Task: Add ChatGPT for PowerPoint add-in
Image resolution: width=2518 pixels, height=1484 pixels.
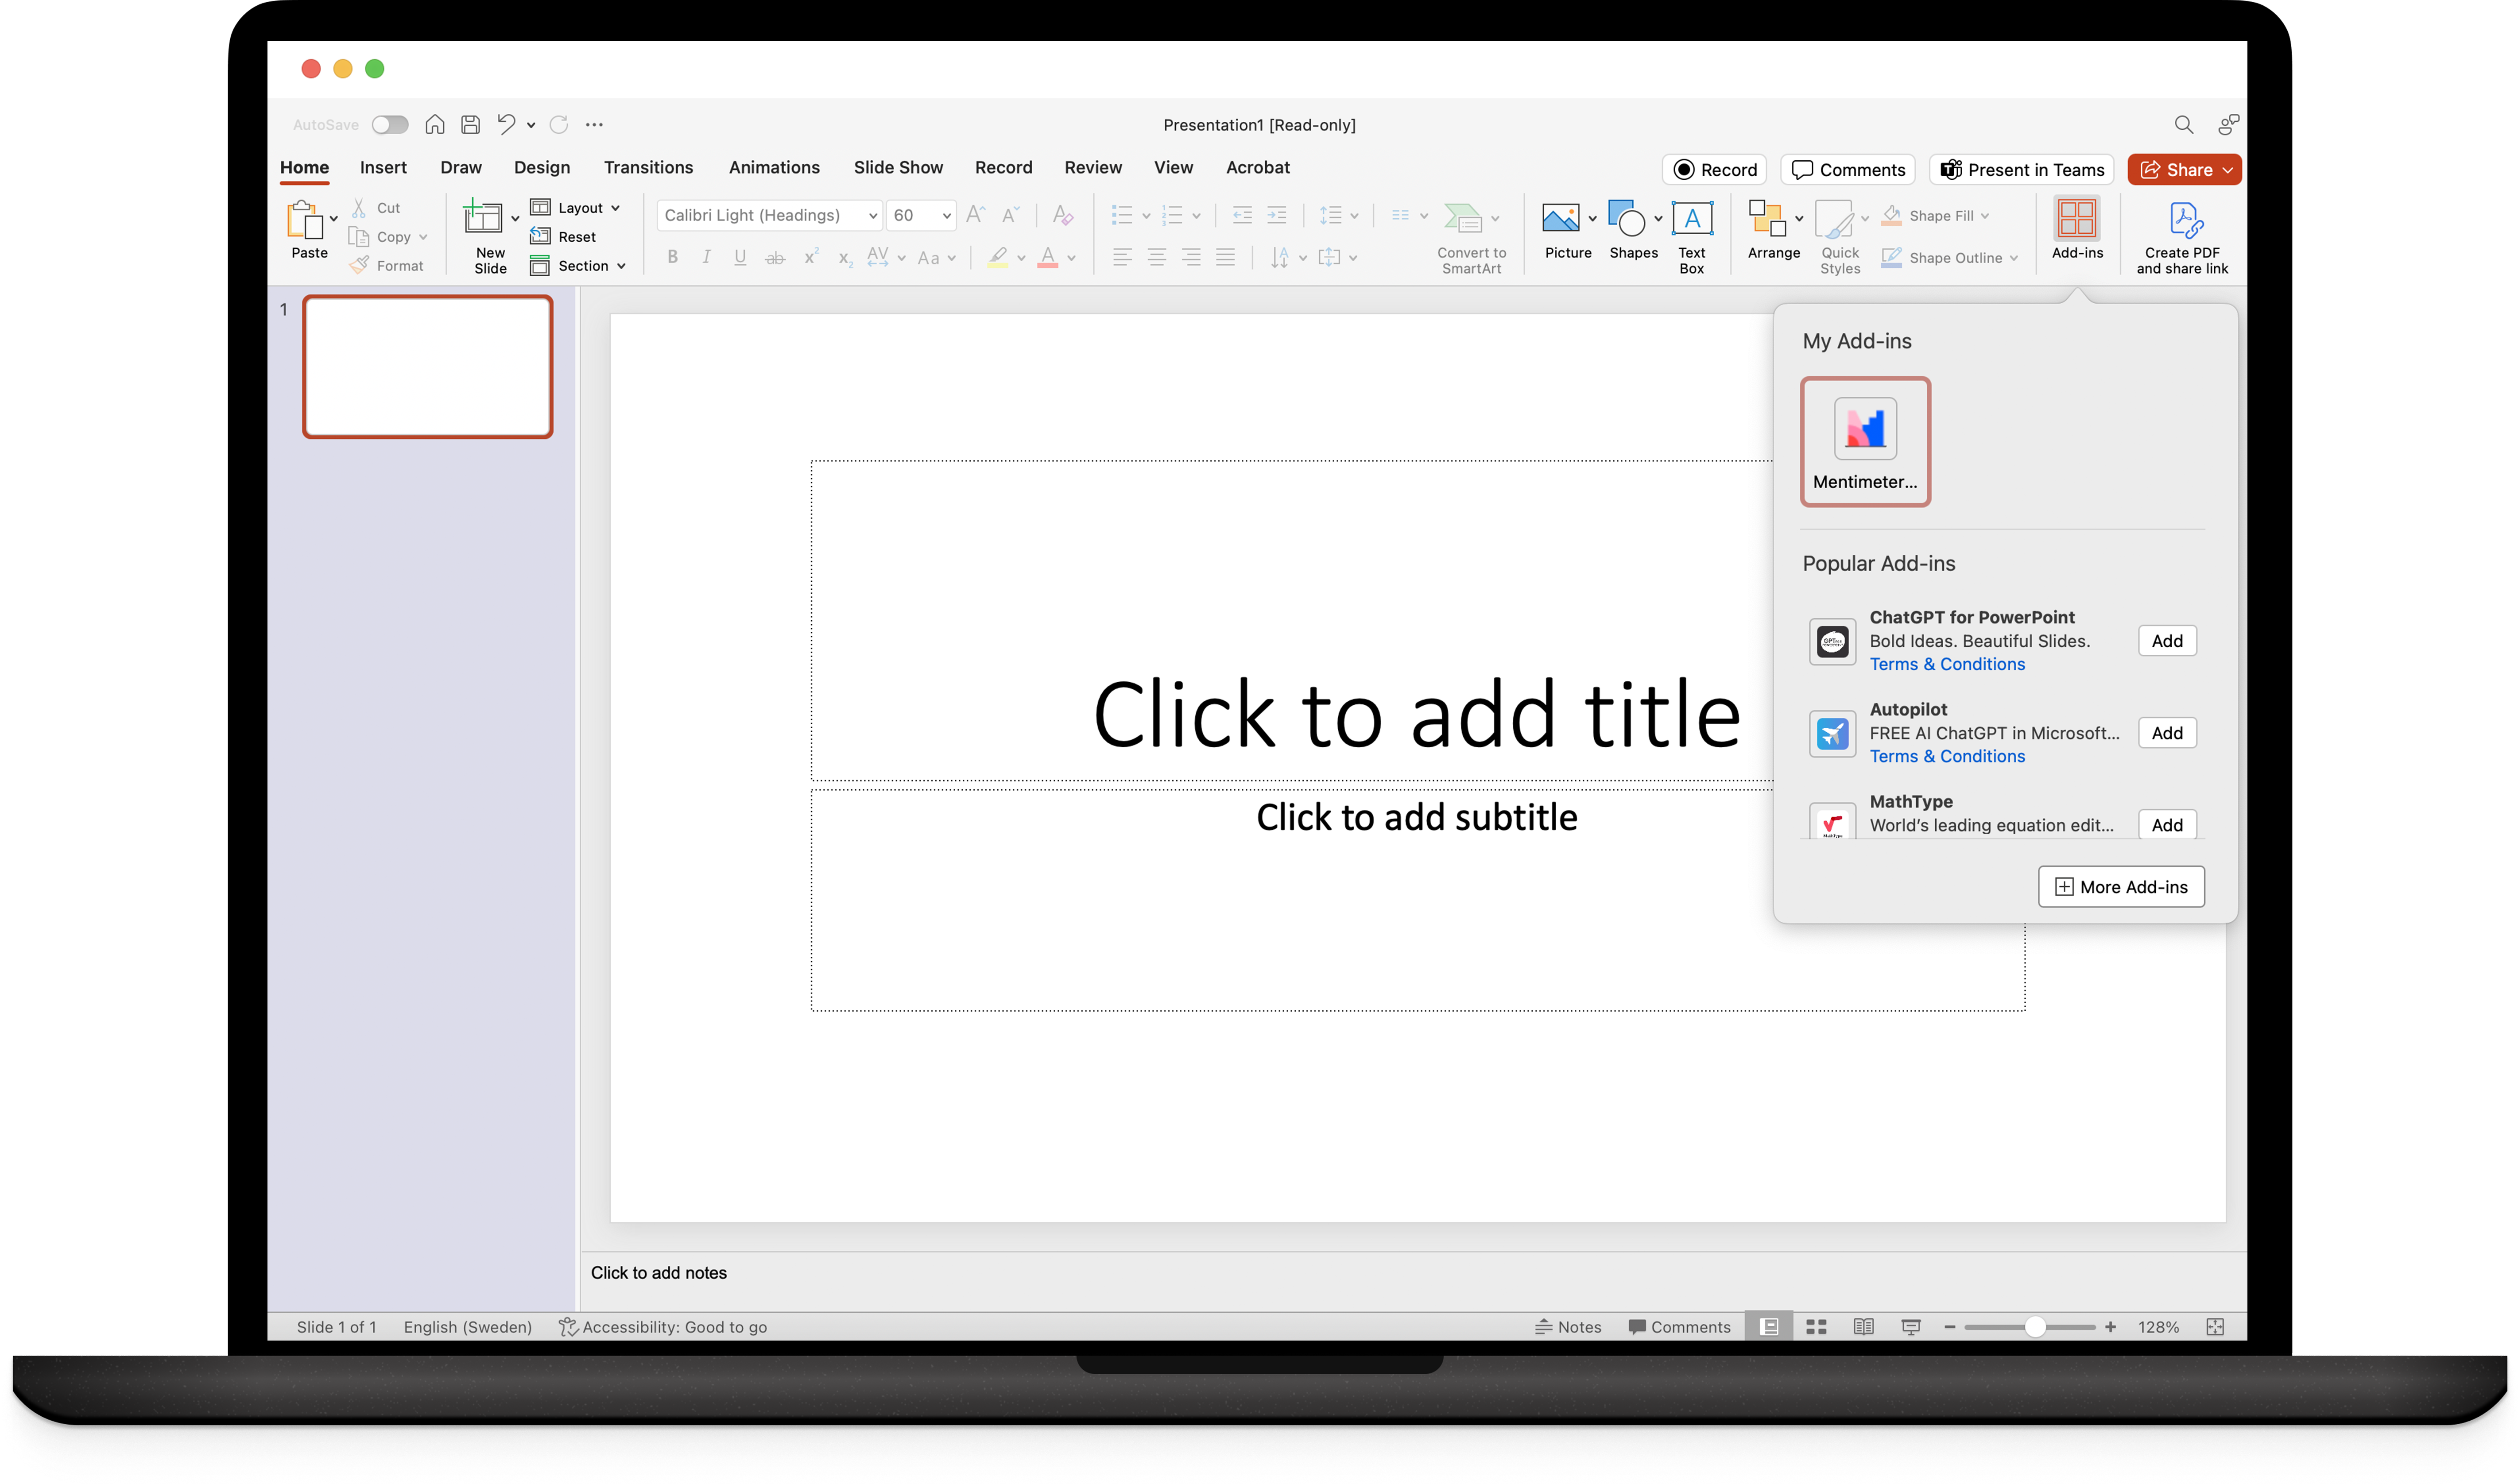Action: coord(2166,641)
